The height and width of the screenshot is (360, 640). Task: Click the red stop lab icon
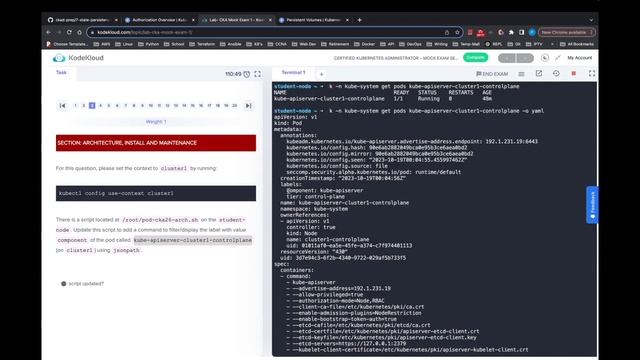tap(573, 73)
